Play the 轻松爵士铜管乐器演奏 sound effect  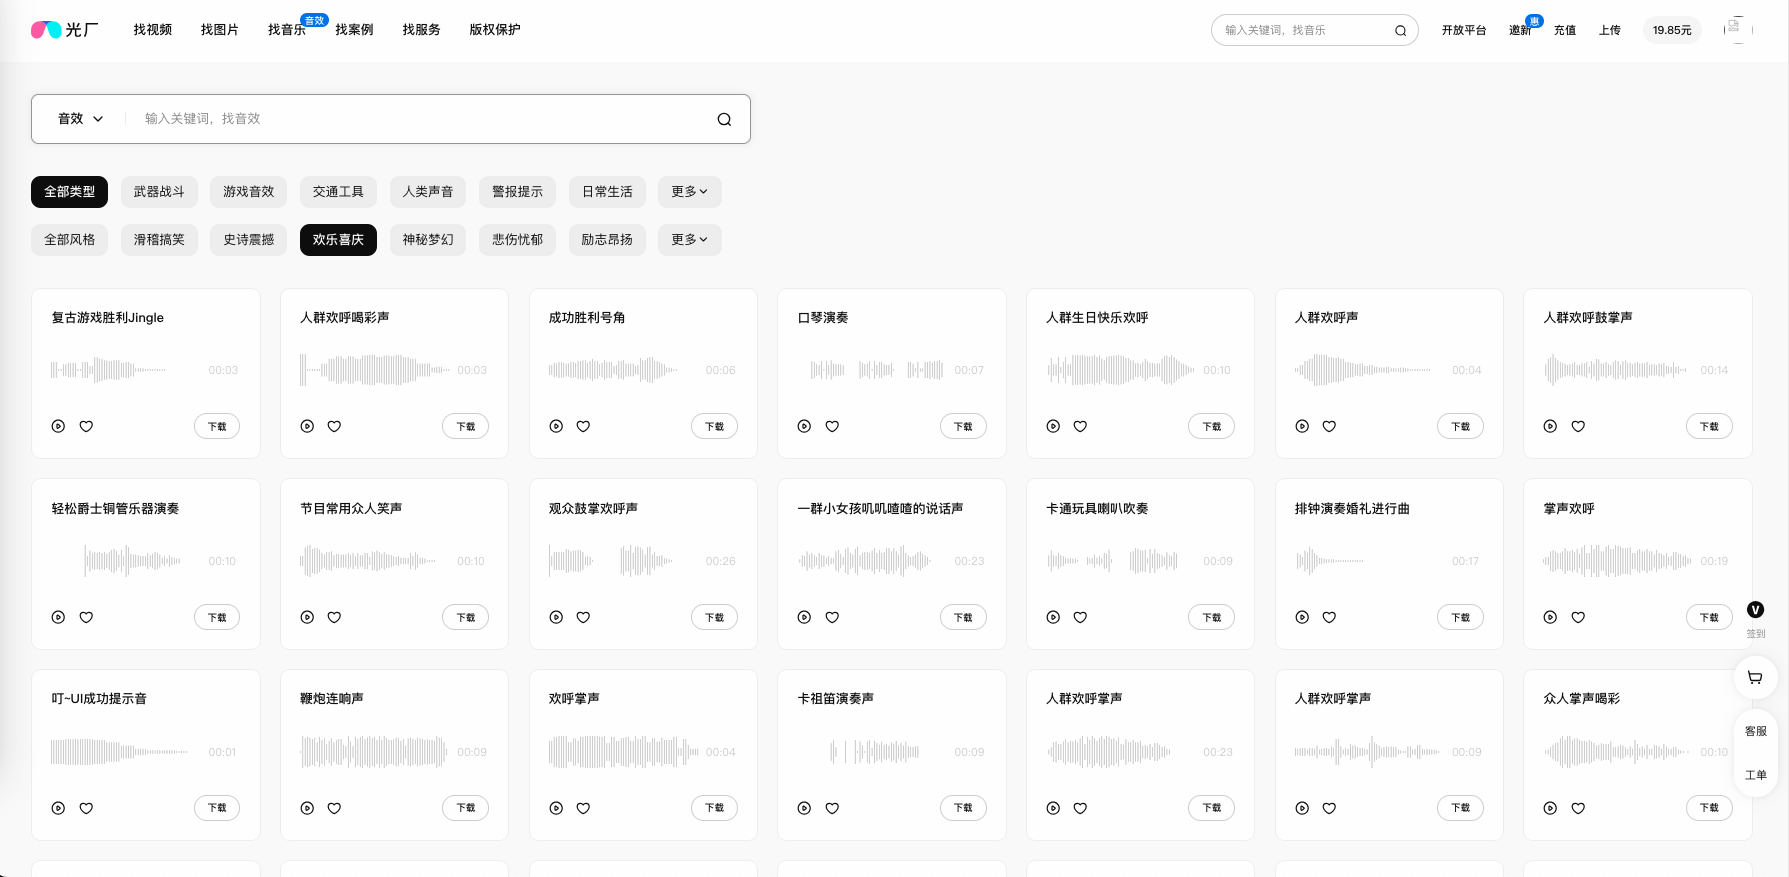(58, 617)
